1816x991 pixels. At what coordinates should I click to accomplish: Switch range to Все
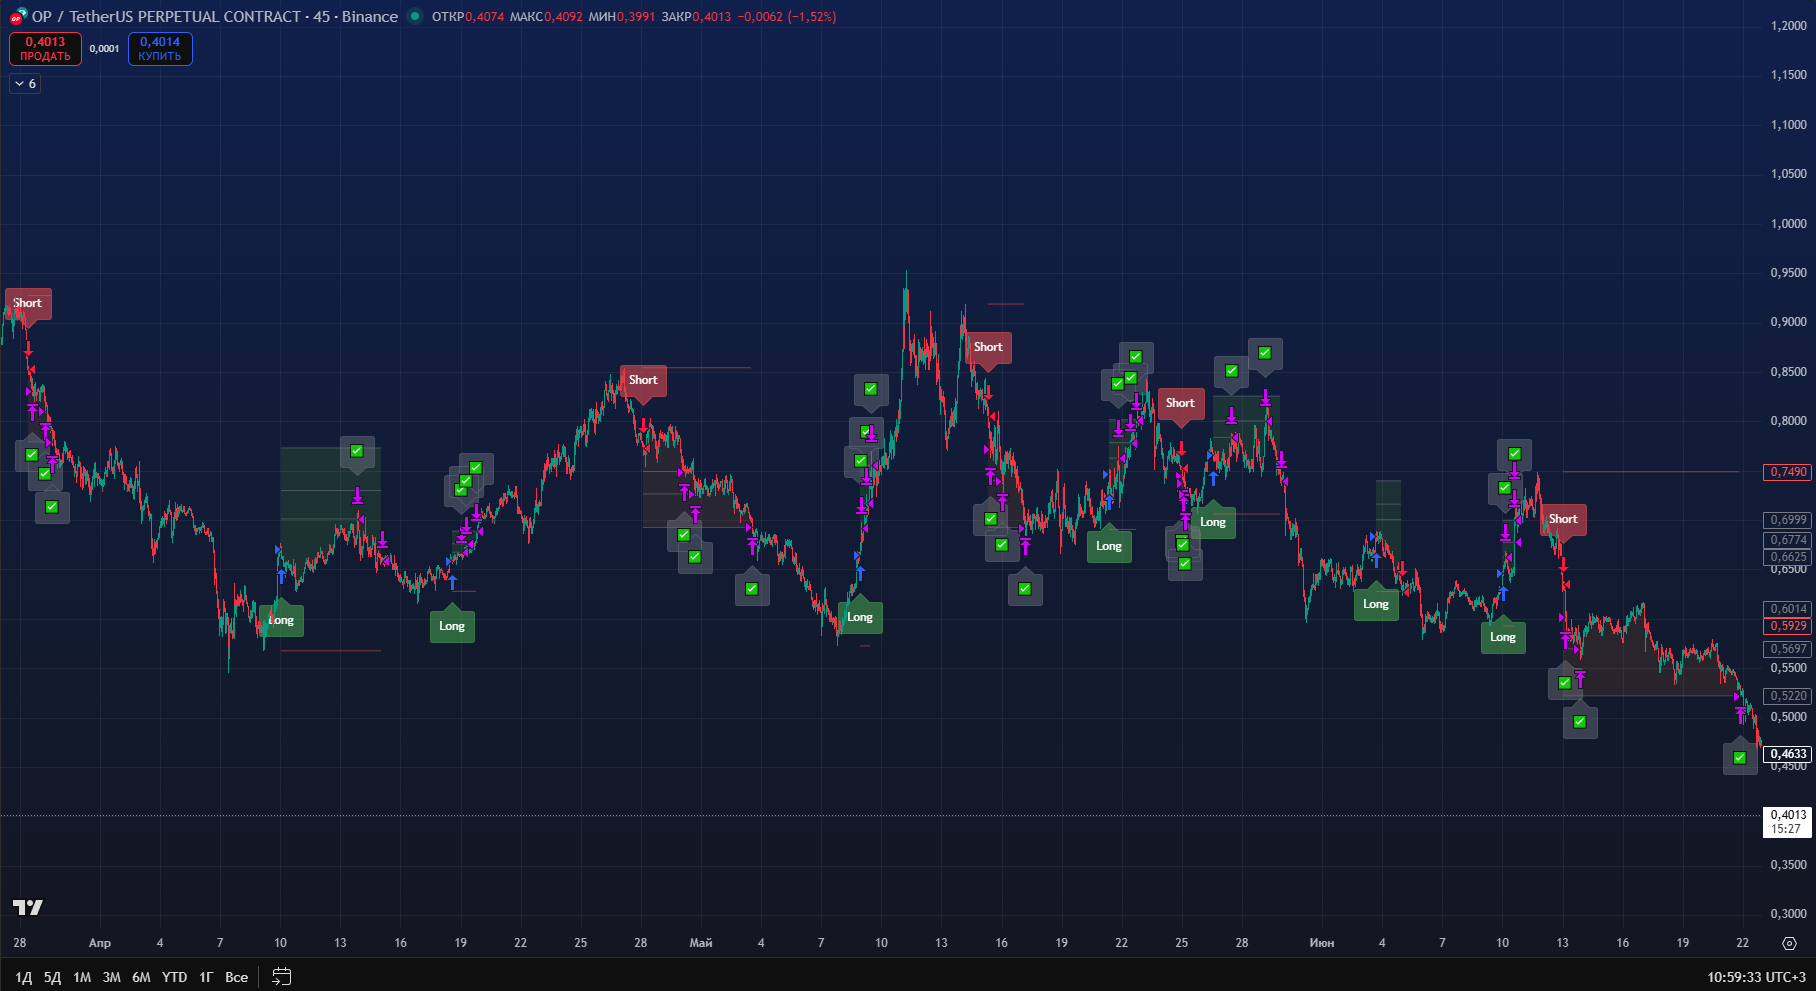(236, 977)
